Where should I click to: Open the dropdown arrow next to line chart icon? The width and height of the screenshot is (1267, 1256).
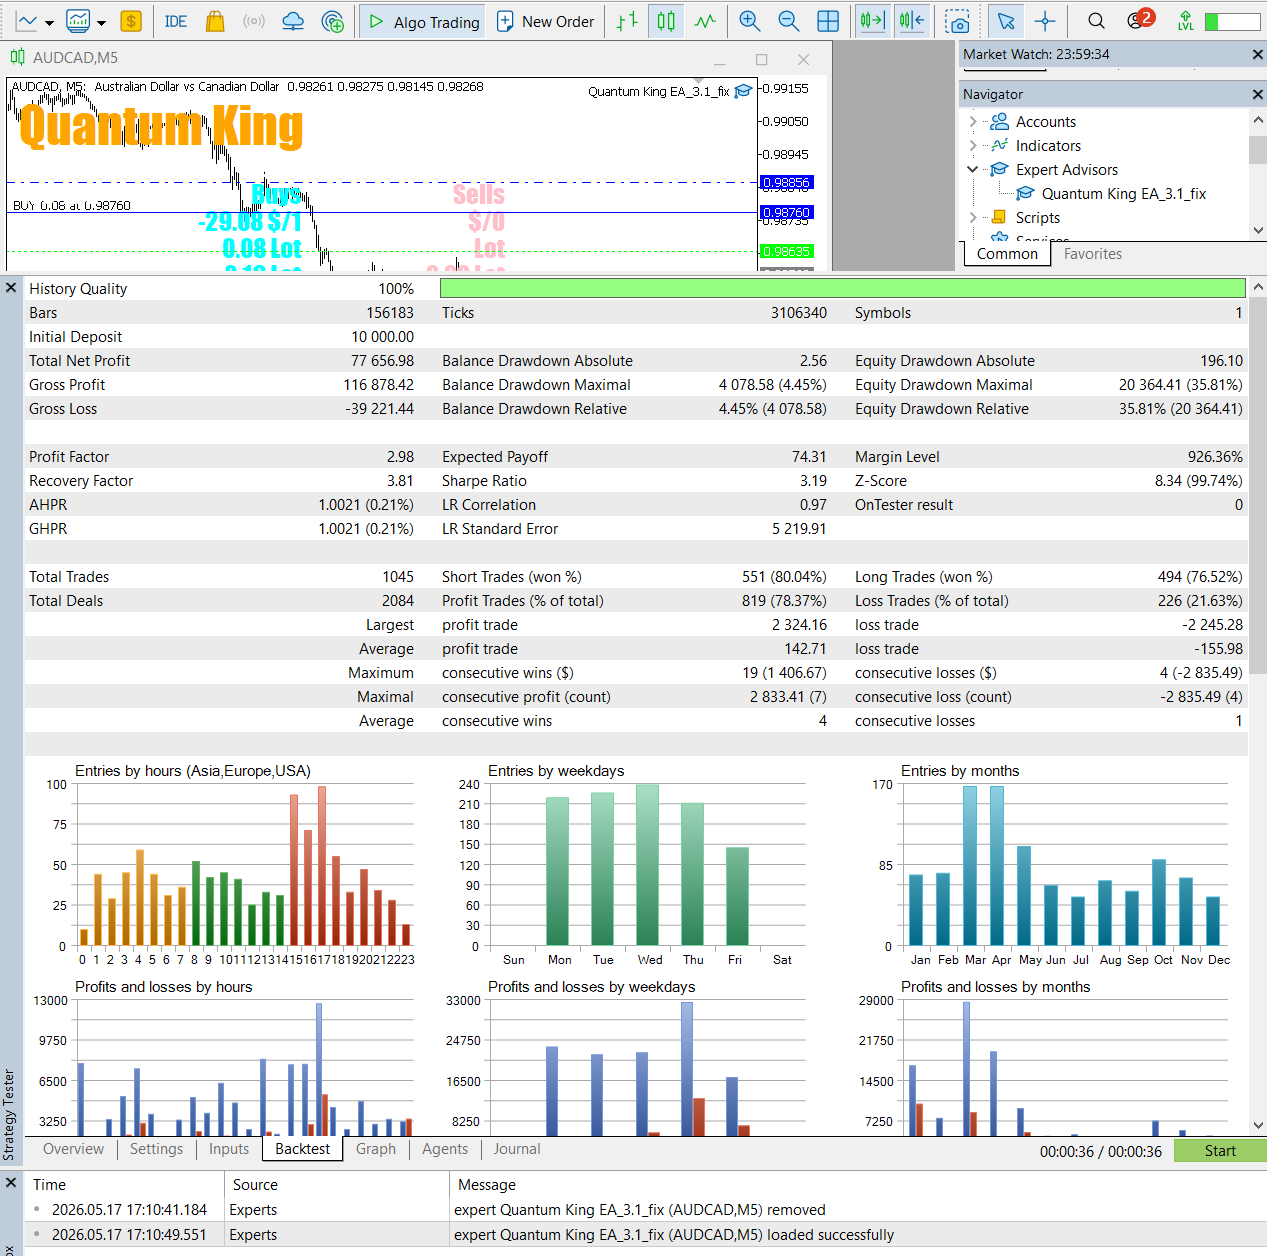point(49,22)
